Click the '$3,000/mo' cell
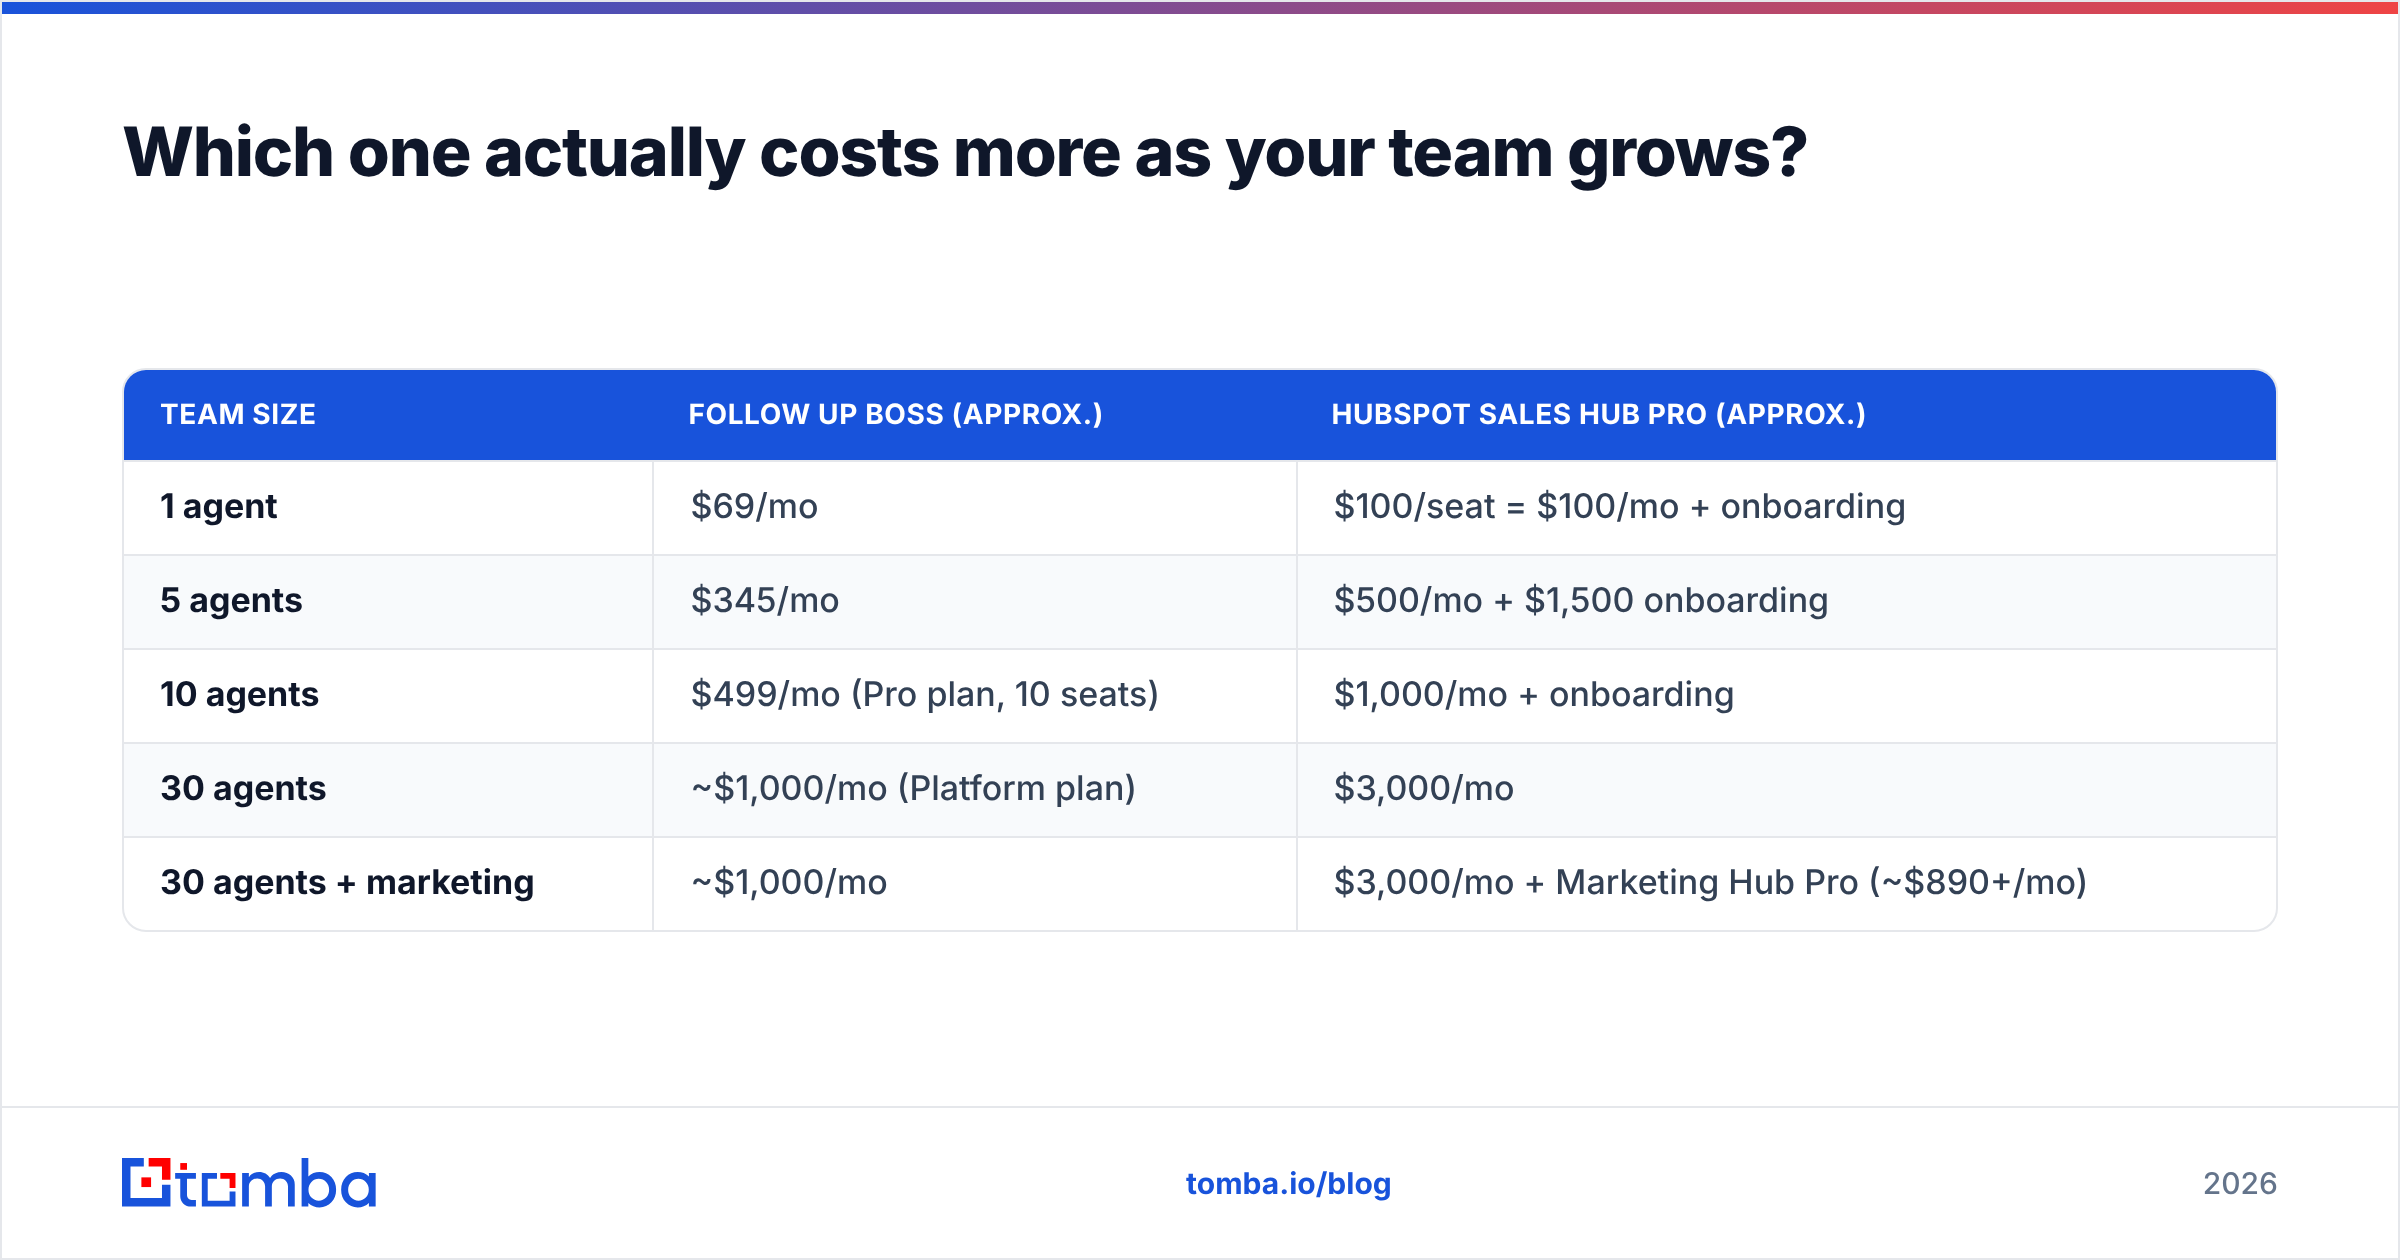The height and width of the screenshot is (1260, 2400). (1423, 788)
